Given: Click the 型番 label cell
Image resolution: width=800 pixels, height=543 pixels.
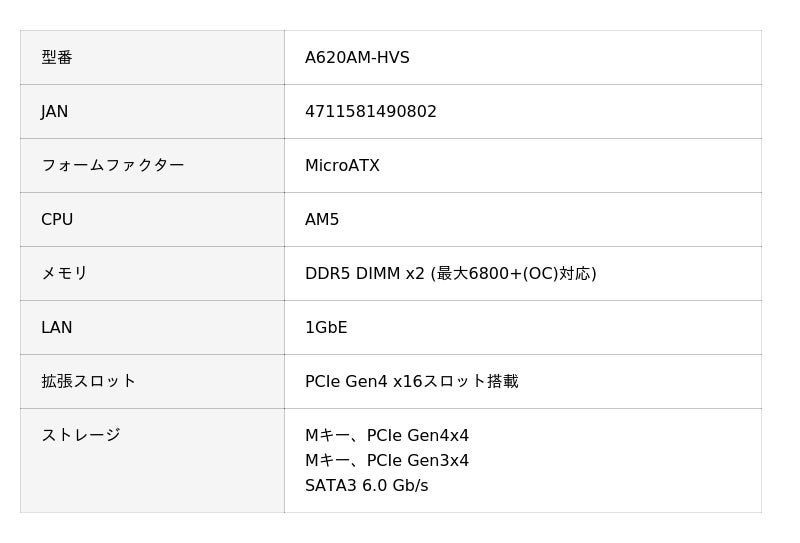Looking at the screenshot, I should click(x=57, y=58).
